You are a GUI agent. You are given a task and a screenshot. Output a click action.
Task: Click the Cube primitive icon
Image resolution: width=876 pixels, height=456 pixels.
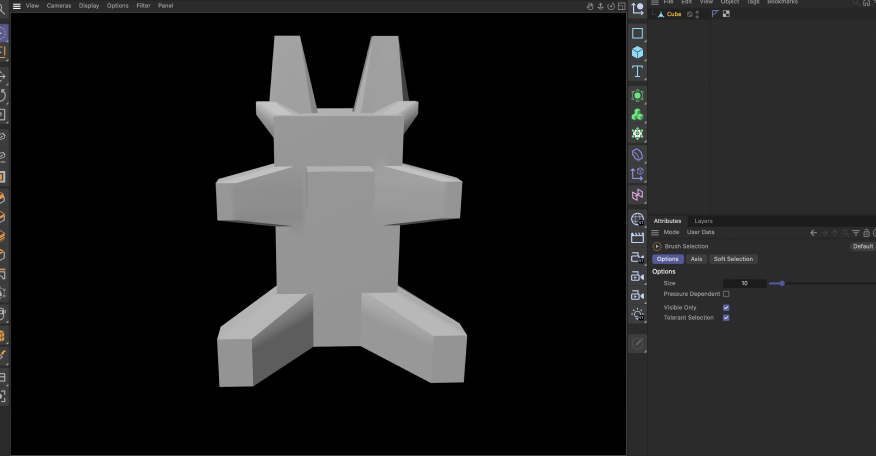pyautogui.click(x=637, y=52)
